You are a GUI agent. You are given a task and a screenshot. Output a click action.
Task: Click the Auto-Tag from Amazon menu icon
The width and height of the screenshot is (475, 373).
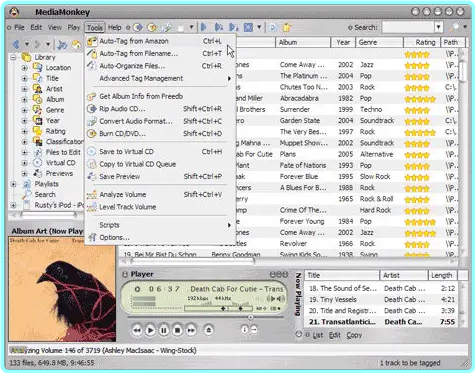click(91, 41)
